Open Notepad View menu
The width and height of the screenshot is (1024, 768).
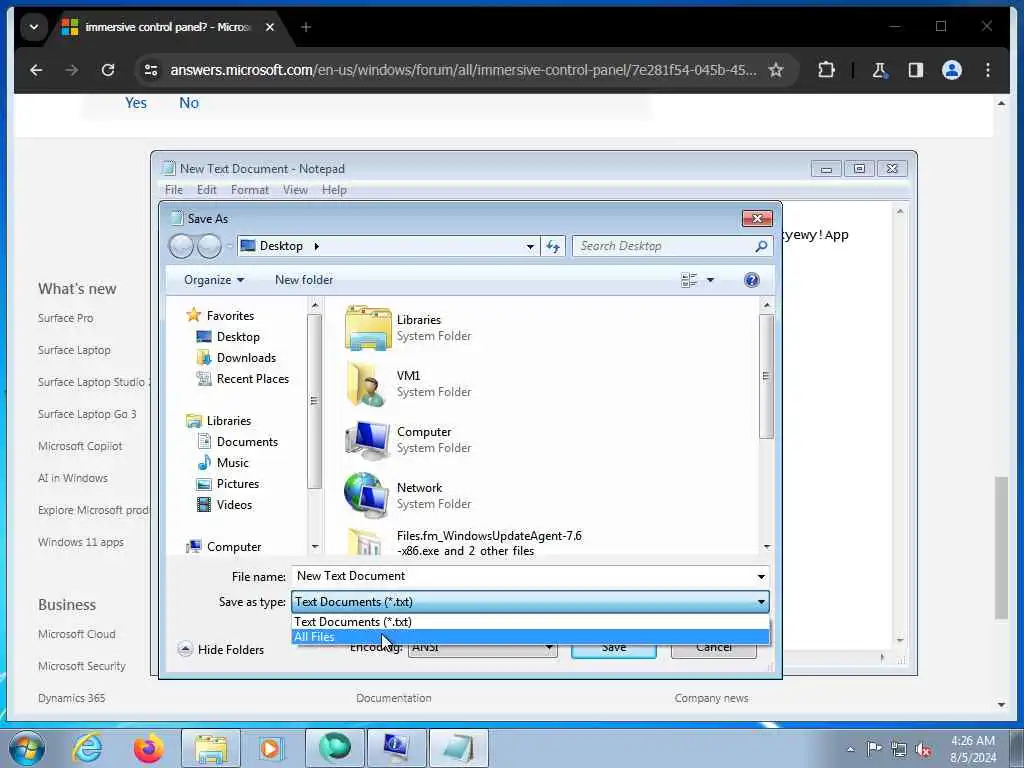tap(295, 190)
